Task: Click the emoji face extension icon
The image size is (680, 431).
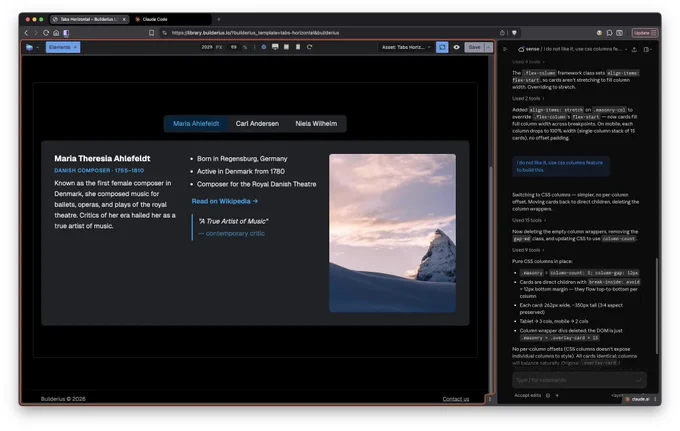Action: pyautogui.click(x=599, y=33)
